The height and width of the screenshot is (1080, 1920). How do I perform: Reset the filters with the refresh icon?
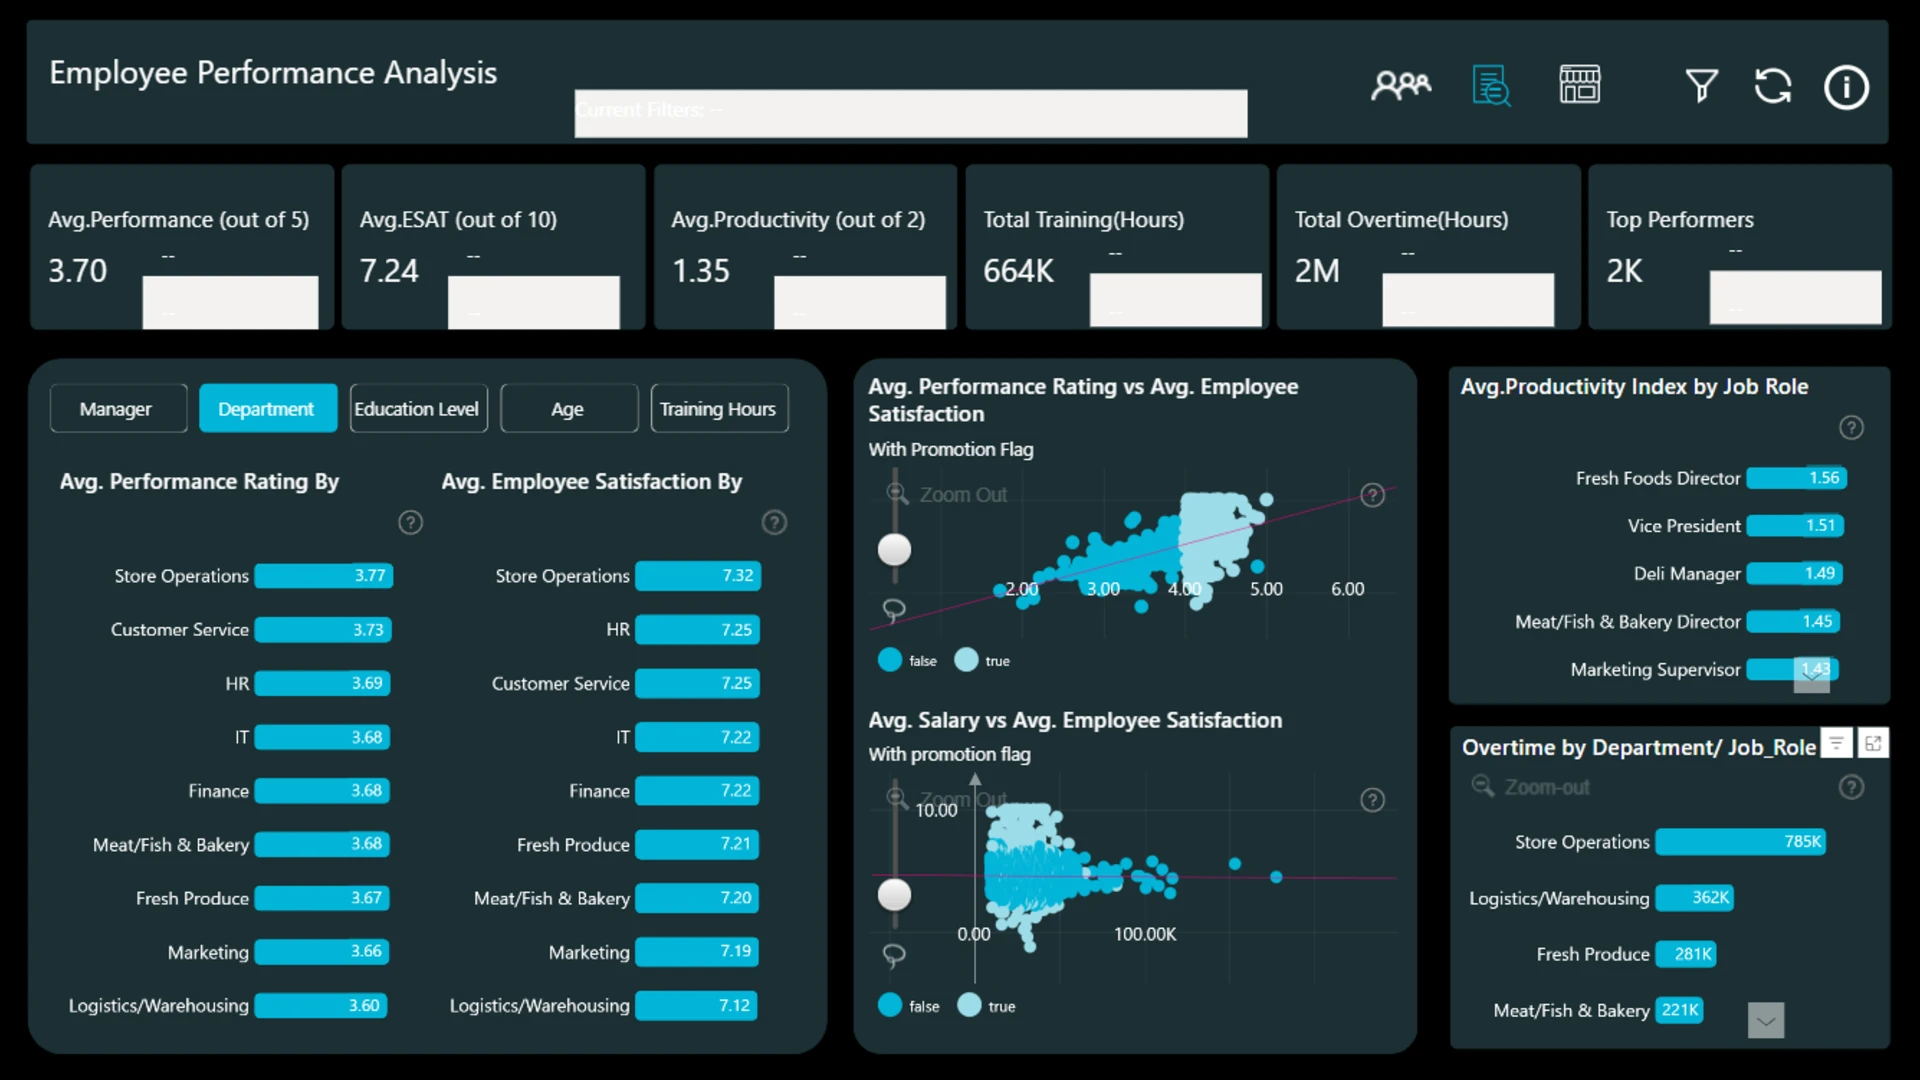(1773, 86)
